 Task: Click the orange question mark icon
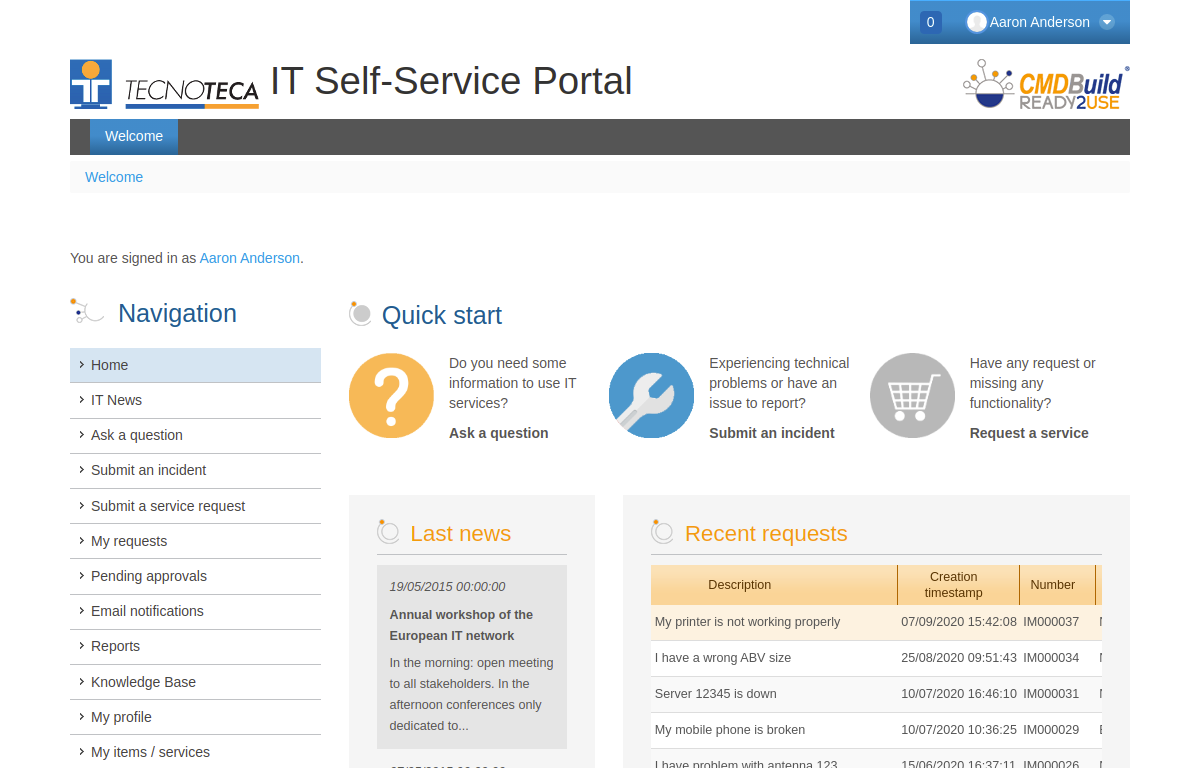tap(391, 396)
